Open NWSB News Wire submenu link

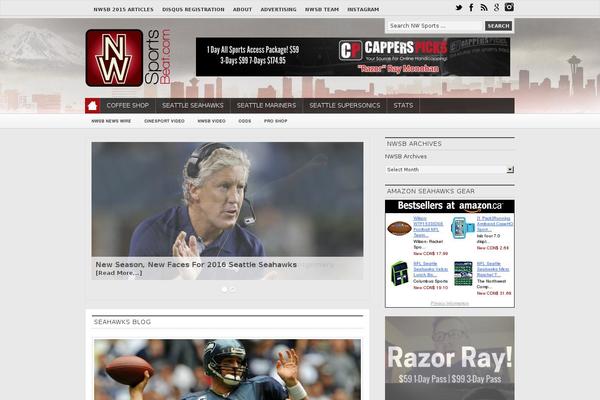[x=111, y=121]
